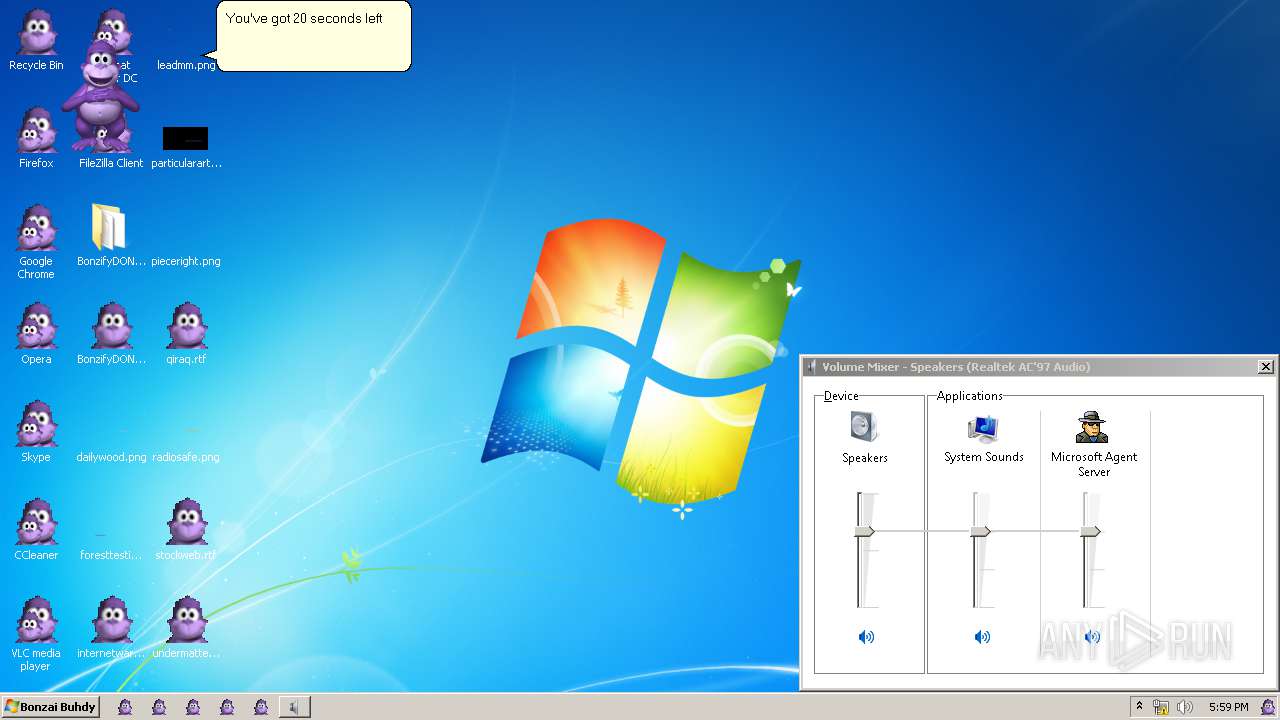Click the System Sounds volume slider handle
The width and height of the screenshot is (1280, 720).
pyautogui.click(x=981, y=531)
